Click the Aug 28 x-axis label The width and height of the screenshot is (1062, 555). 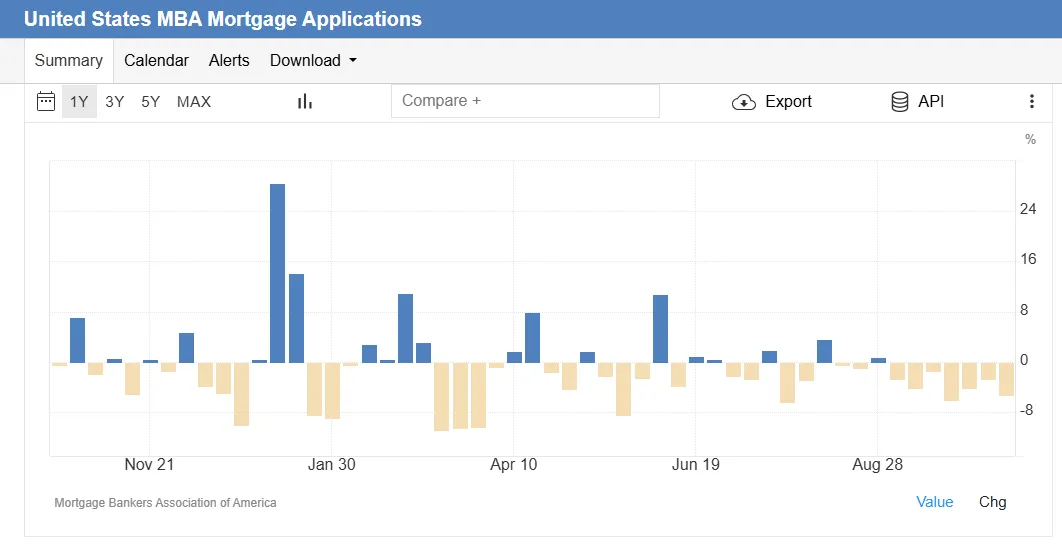click(x=877, y=465)
